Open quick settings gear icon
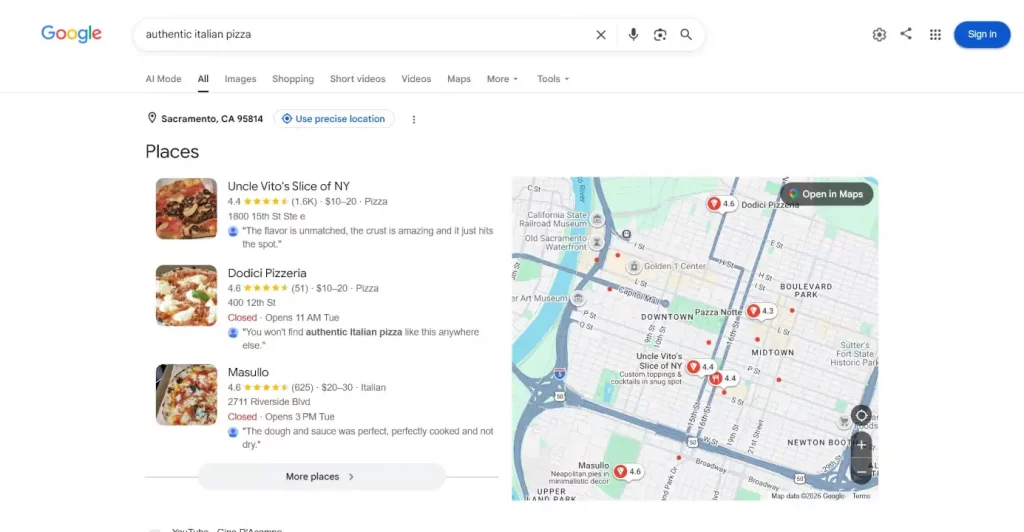1024x532 pixels. (x=879, y=35)
